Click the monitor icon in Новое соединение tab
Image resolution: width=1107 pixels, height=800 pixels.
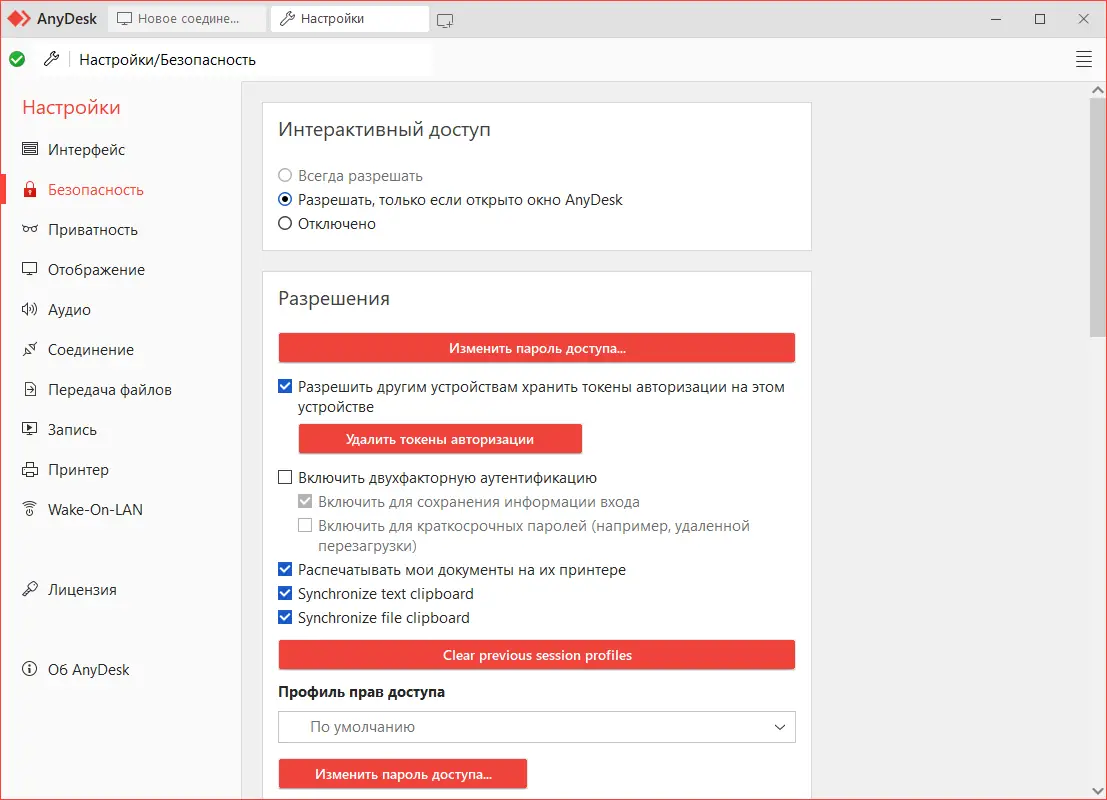(x=124, y=19)
